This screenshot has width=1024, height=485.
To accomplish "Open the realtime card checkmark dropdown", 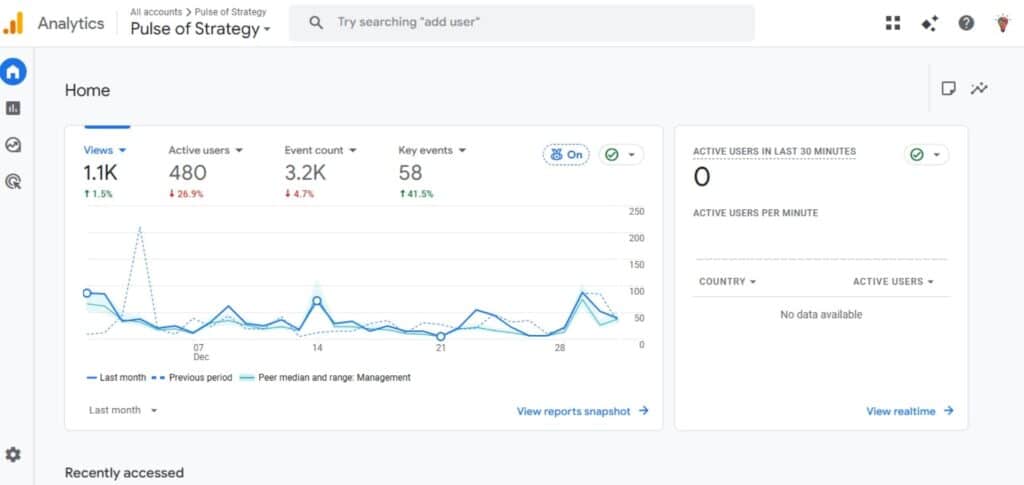I will [926, 155].
